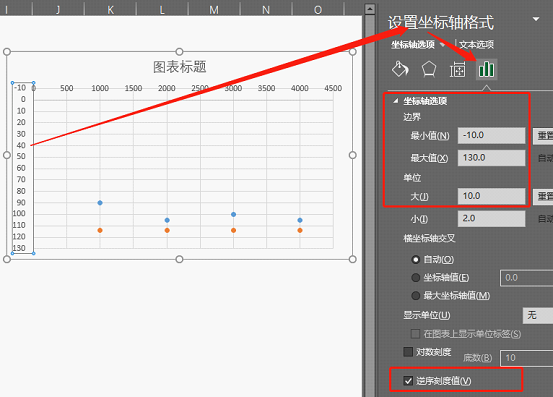Switch to the 文本选项 tab
Screen dimensions: 553x397
tap(476, 44)
